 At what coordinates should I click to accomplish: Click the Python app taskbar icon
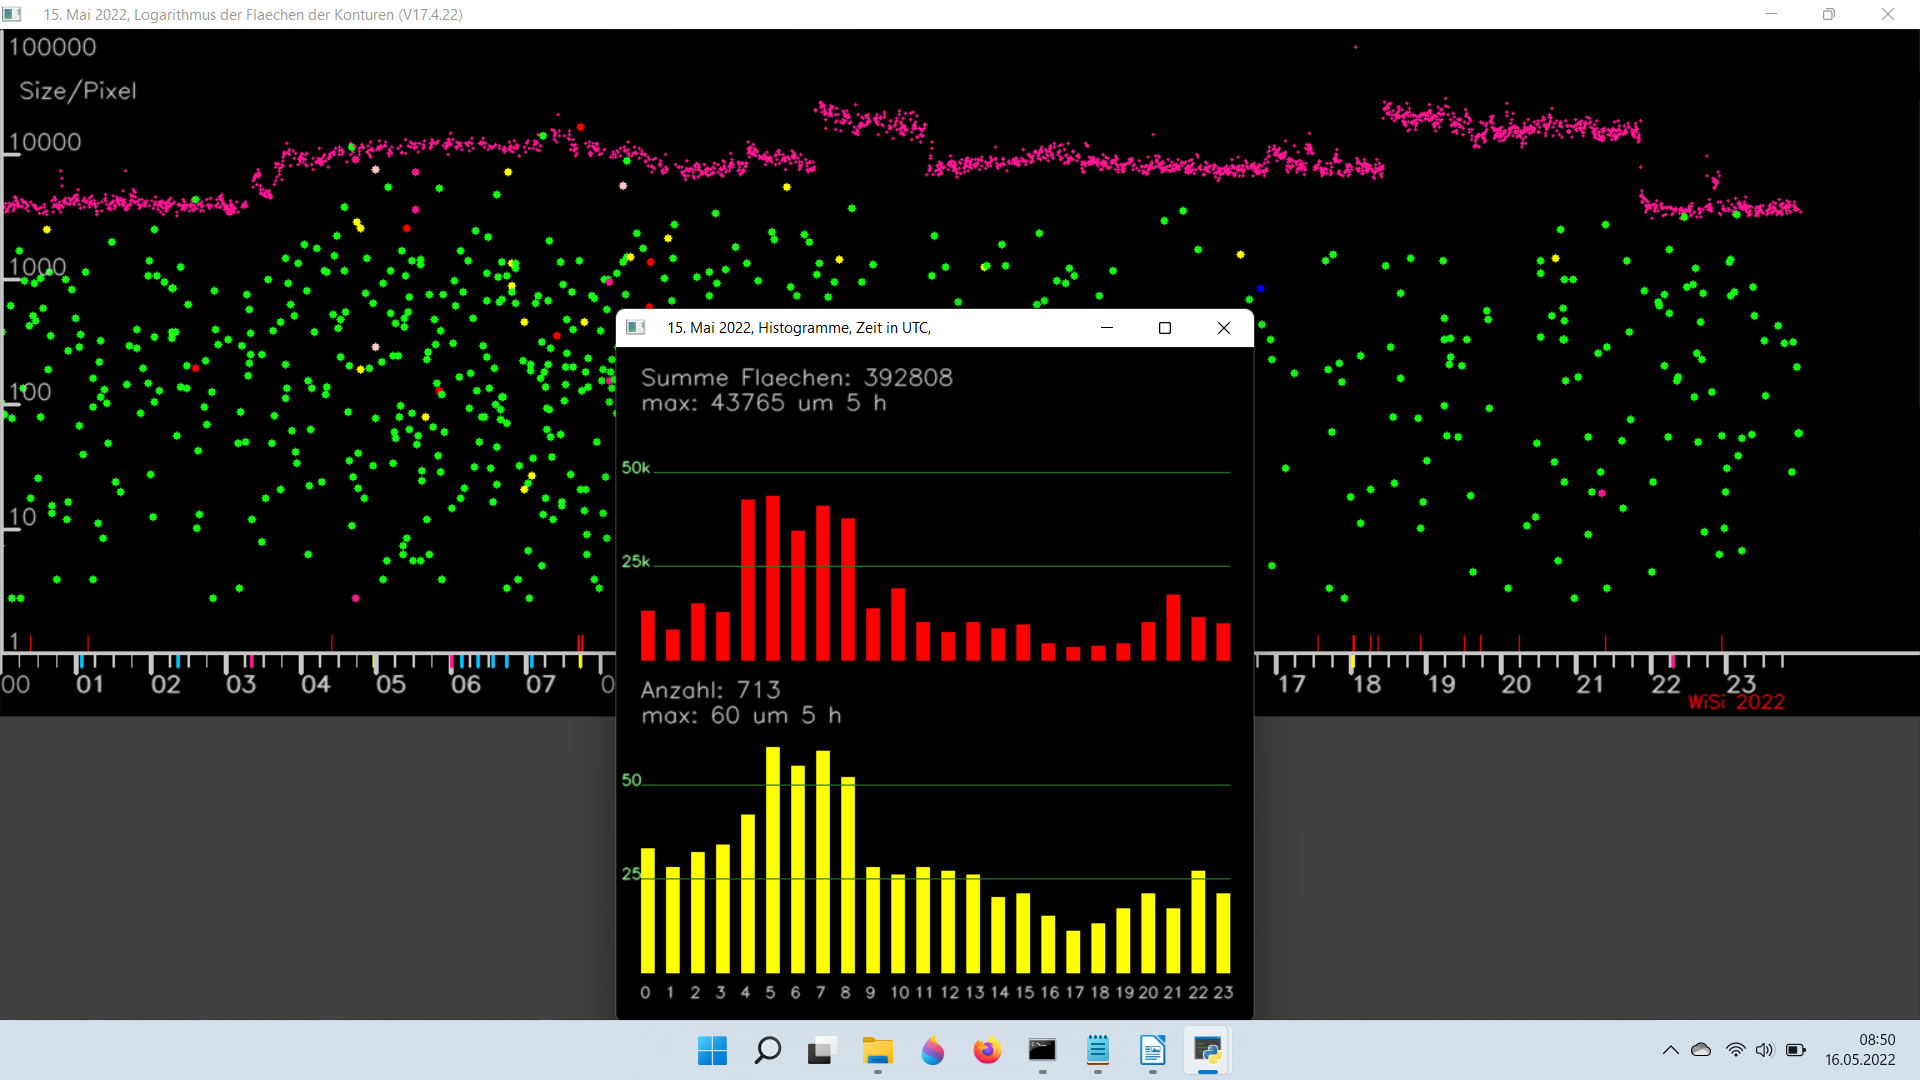pos(1207,1051)
